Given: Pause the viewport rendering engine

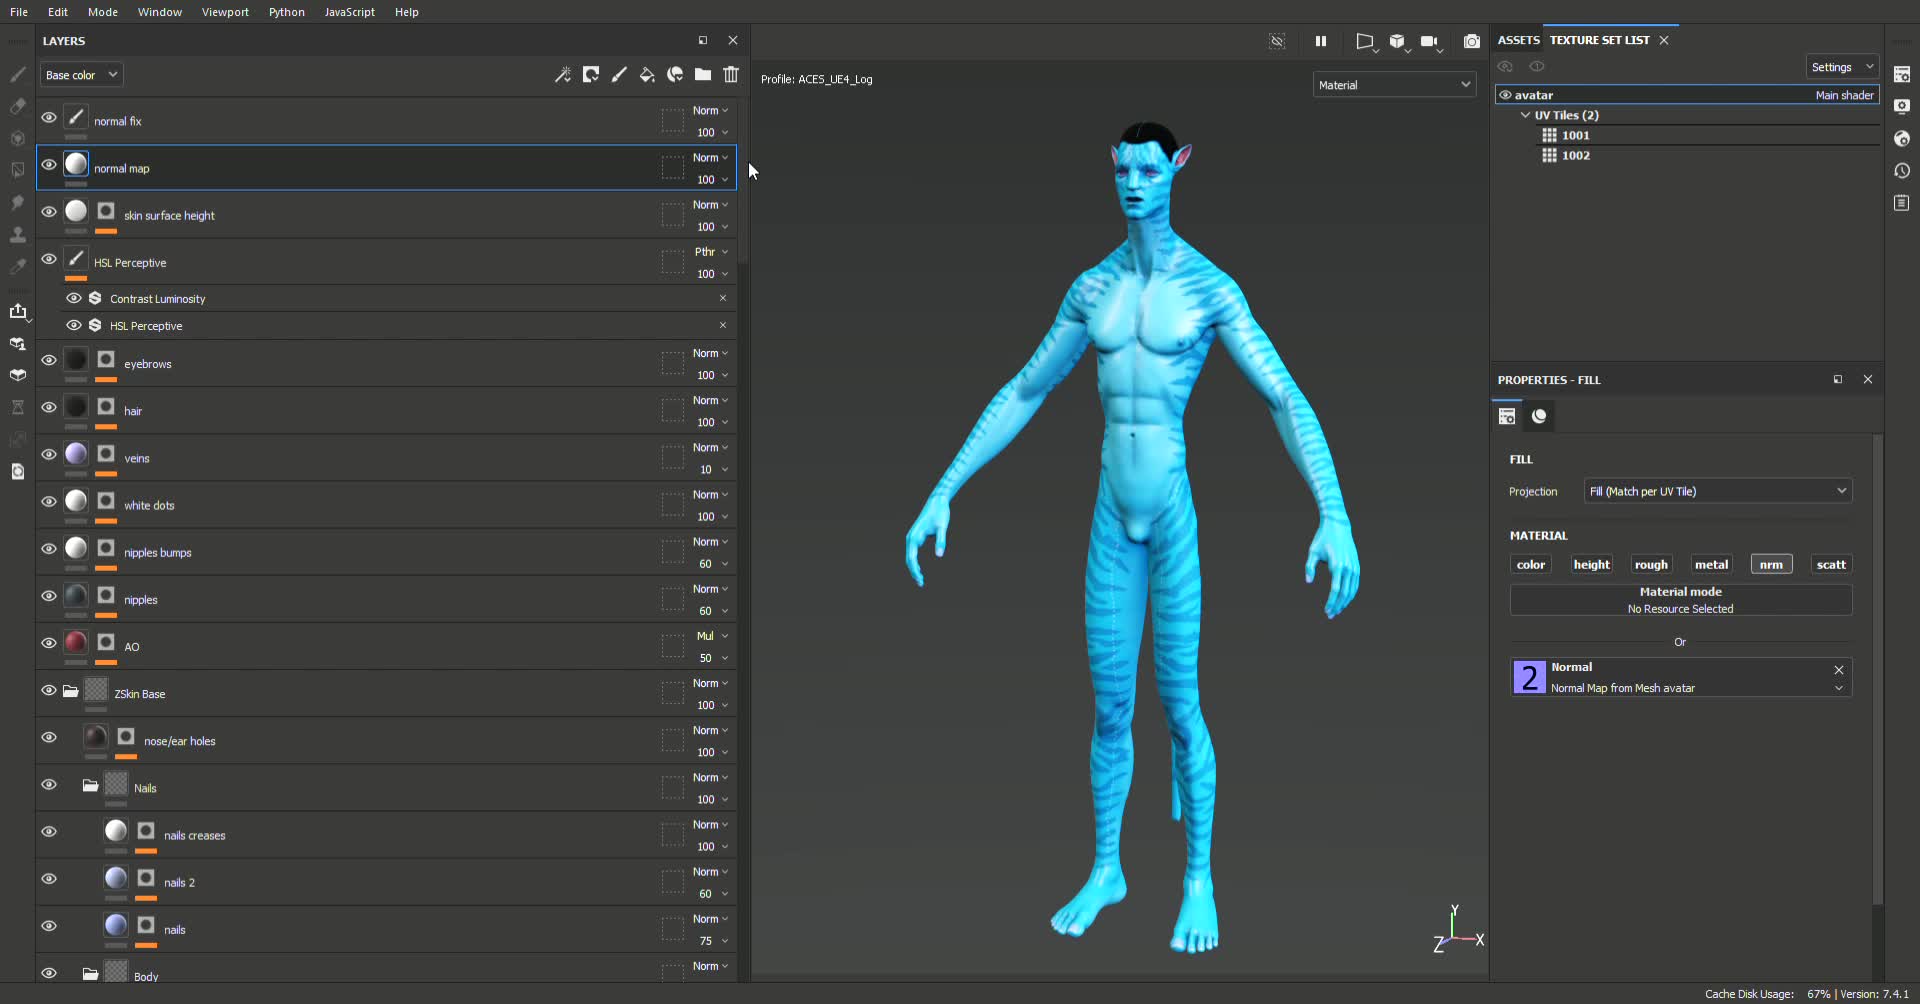Looking at the screenshot, I should (x=1321, y=41).
